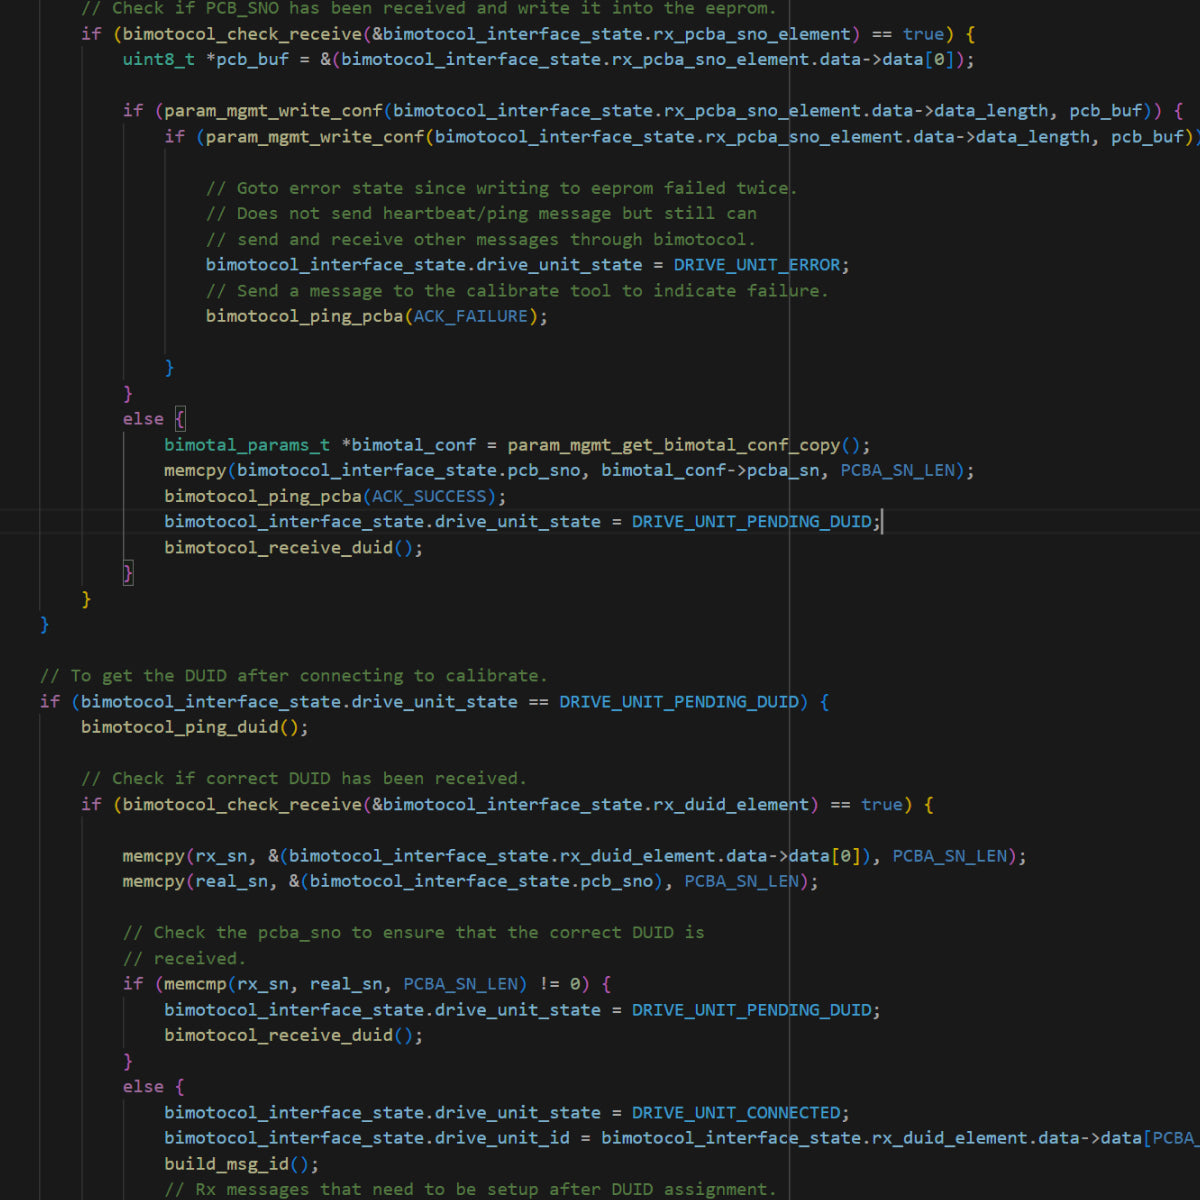The height and width of the screenshot is (1200, 1200).
Task: Click the bimotal_params_t type name
Action: (x=247, y=445)
